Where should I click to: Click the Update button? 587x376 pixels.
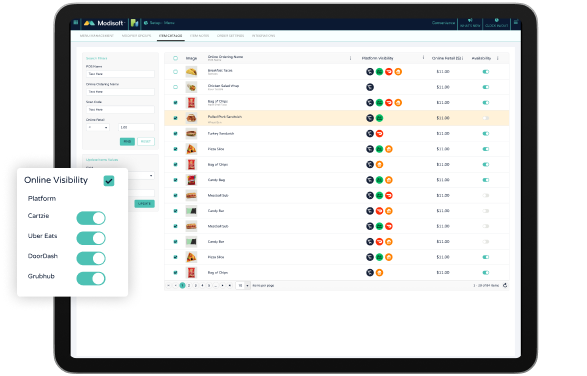click(145, 204)
